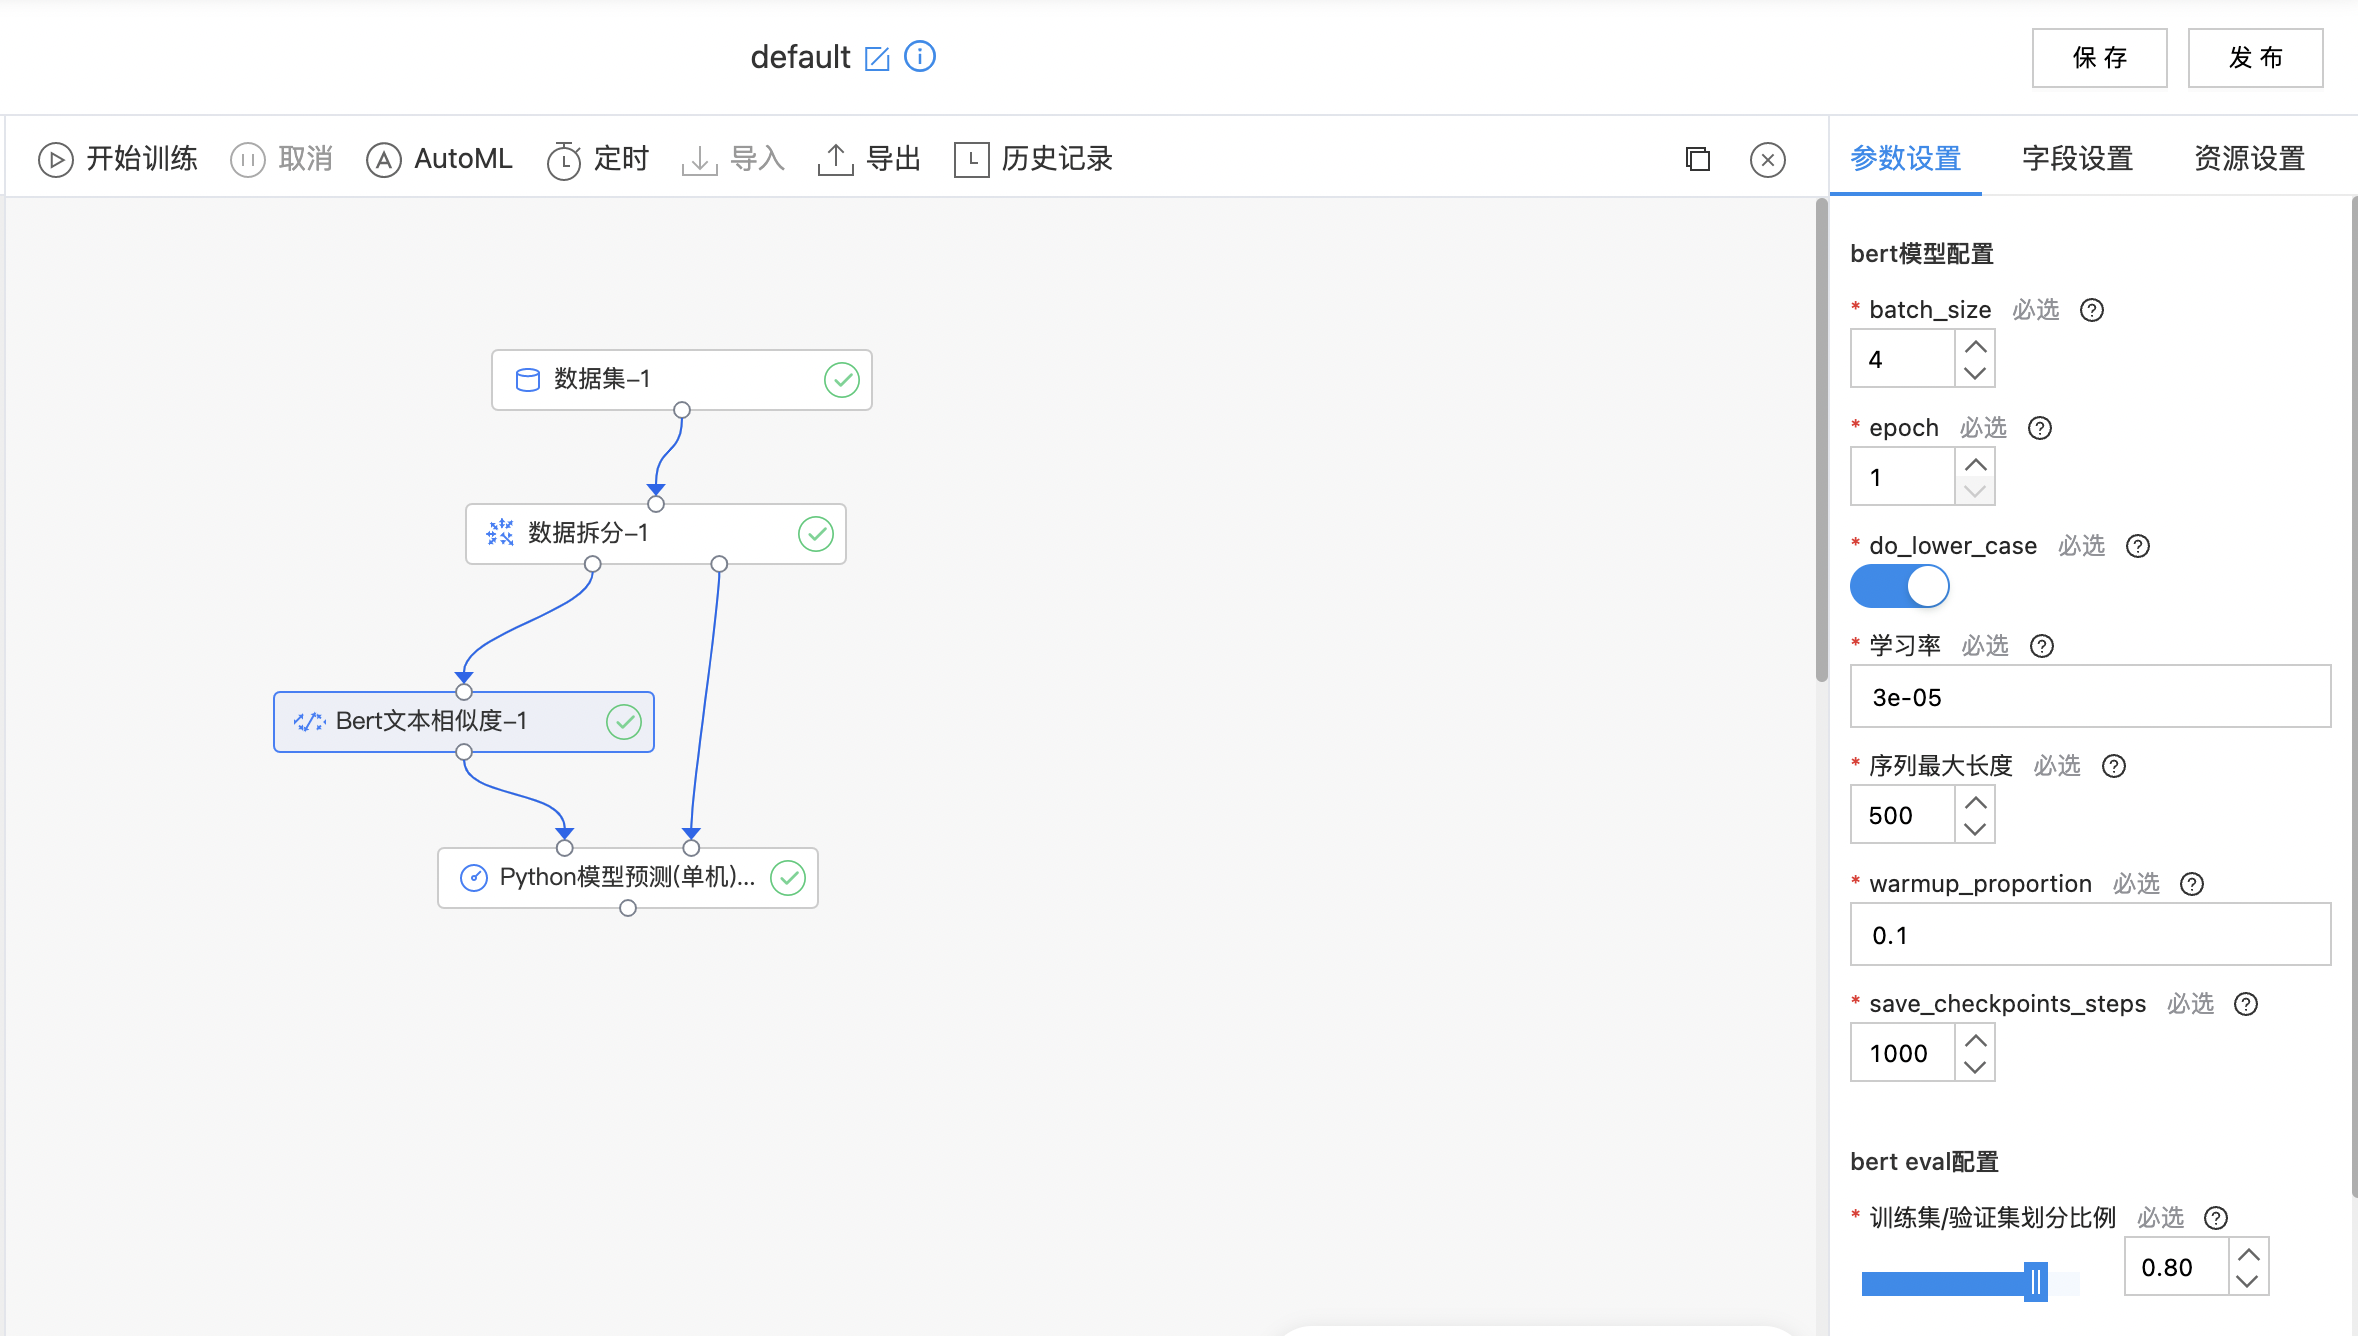The height and width of the screenshot is (1336, 2358).
Task: Click the 保存 save button
Action: click(x=2099, y=58)
